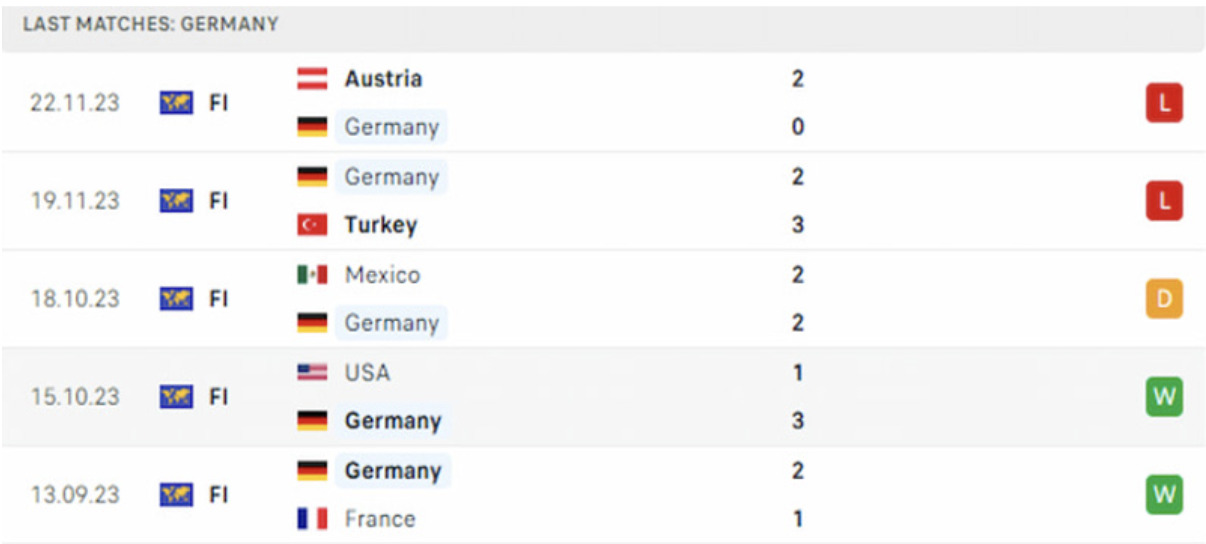1206x544 pixels.
Task: Click the red L badge for the Austria match
Action: (x=1164, y=103)
